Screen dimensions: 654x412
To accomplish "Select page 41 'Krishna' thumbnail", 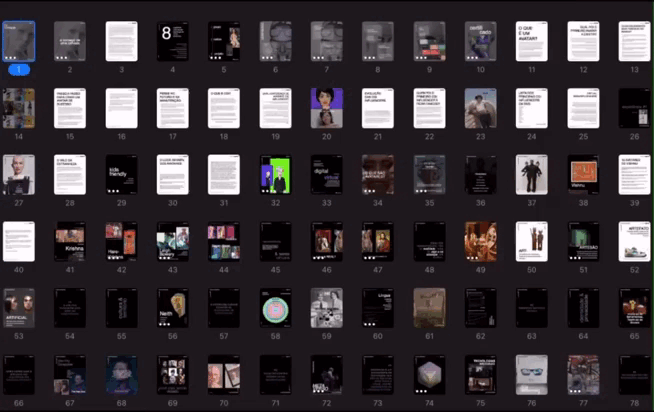I will (x=70, y=241).
